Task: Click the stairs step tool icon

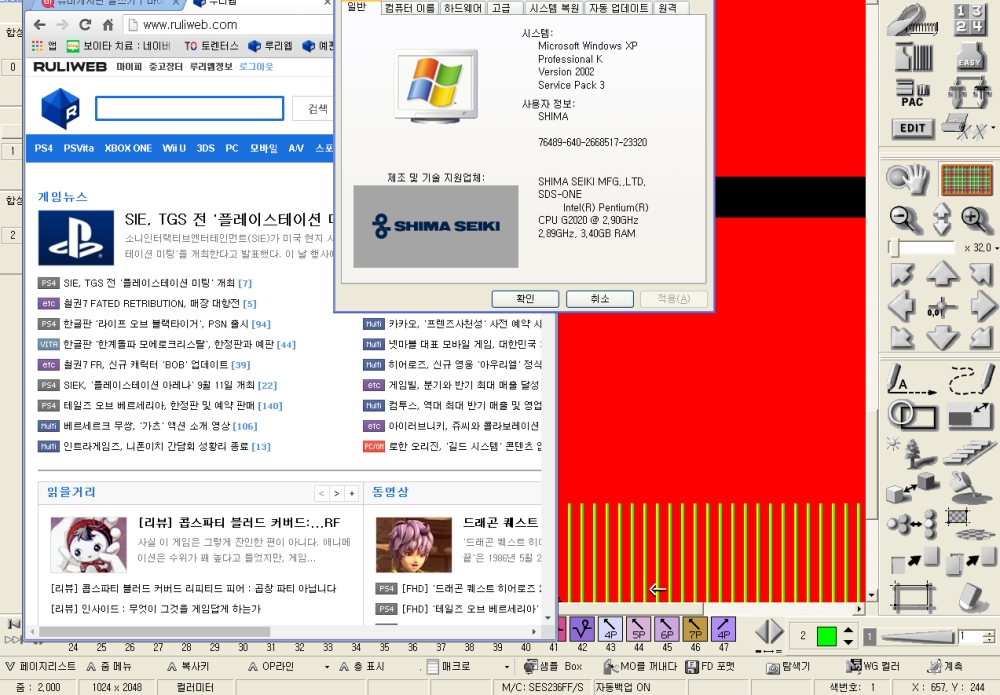Action: point(969,453)
